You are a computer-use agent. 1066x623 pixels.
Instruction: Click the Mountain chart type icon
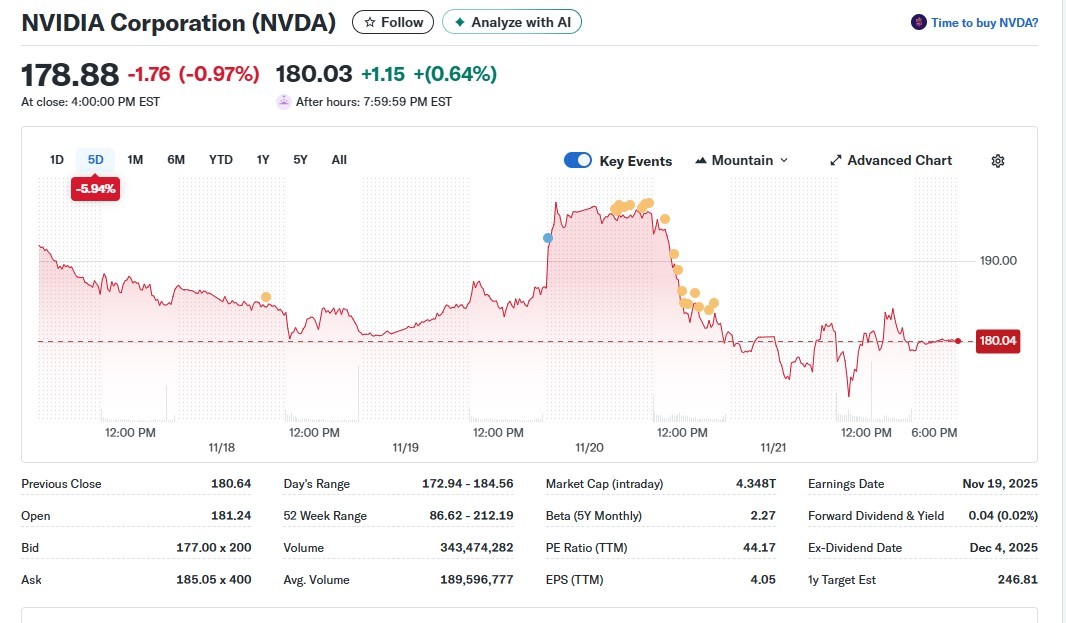(x=701, y=161)
